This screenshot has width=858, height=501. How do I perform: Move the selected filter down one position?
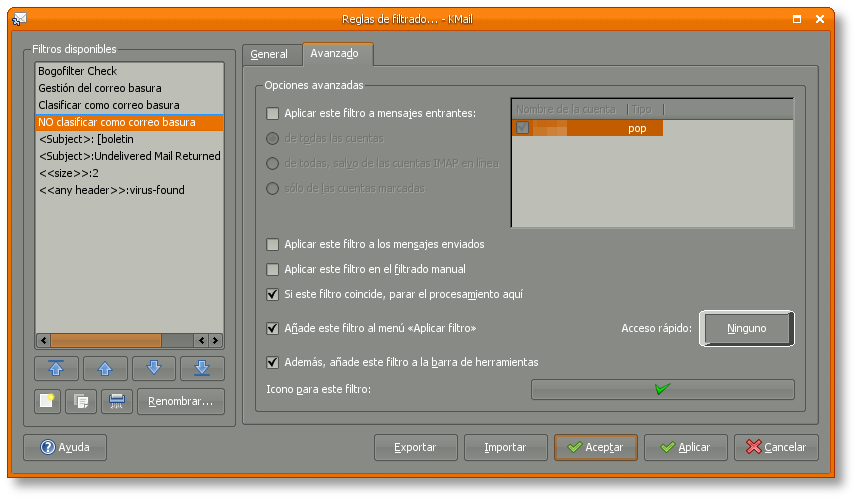click(153, 367)
